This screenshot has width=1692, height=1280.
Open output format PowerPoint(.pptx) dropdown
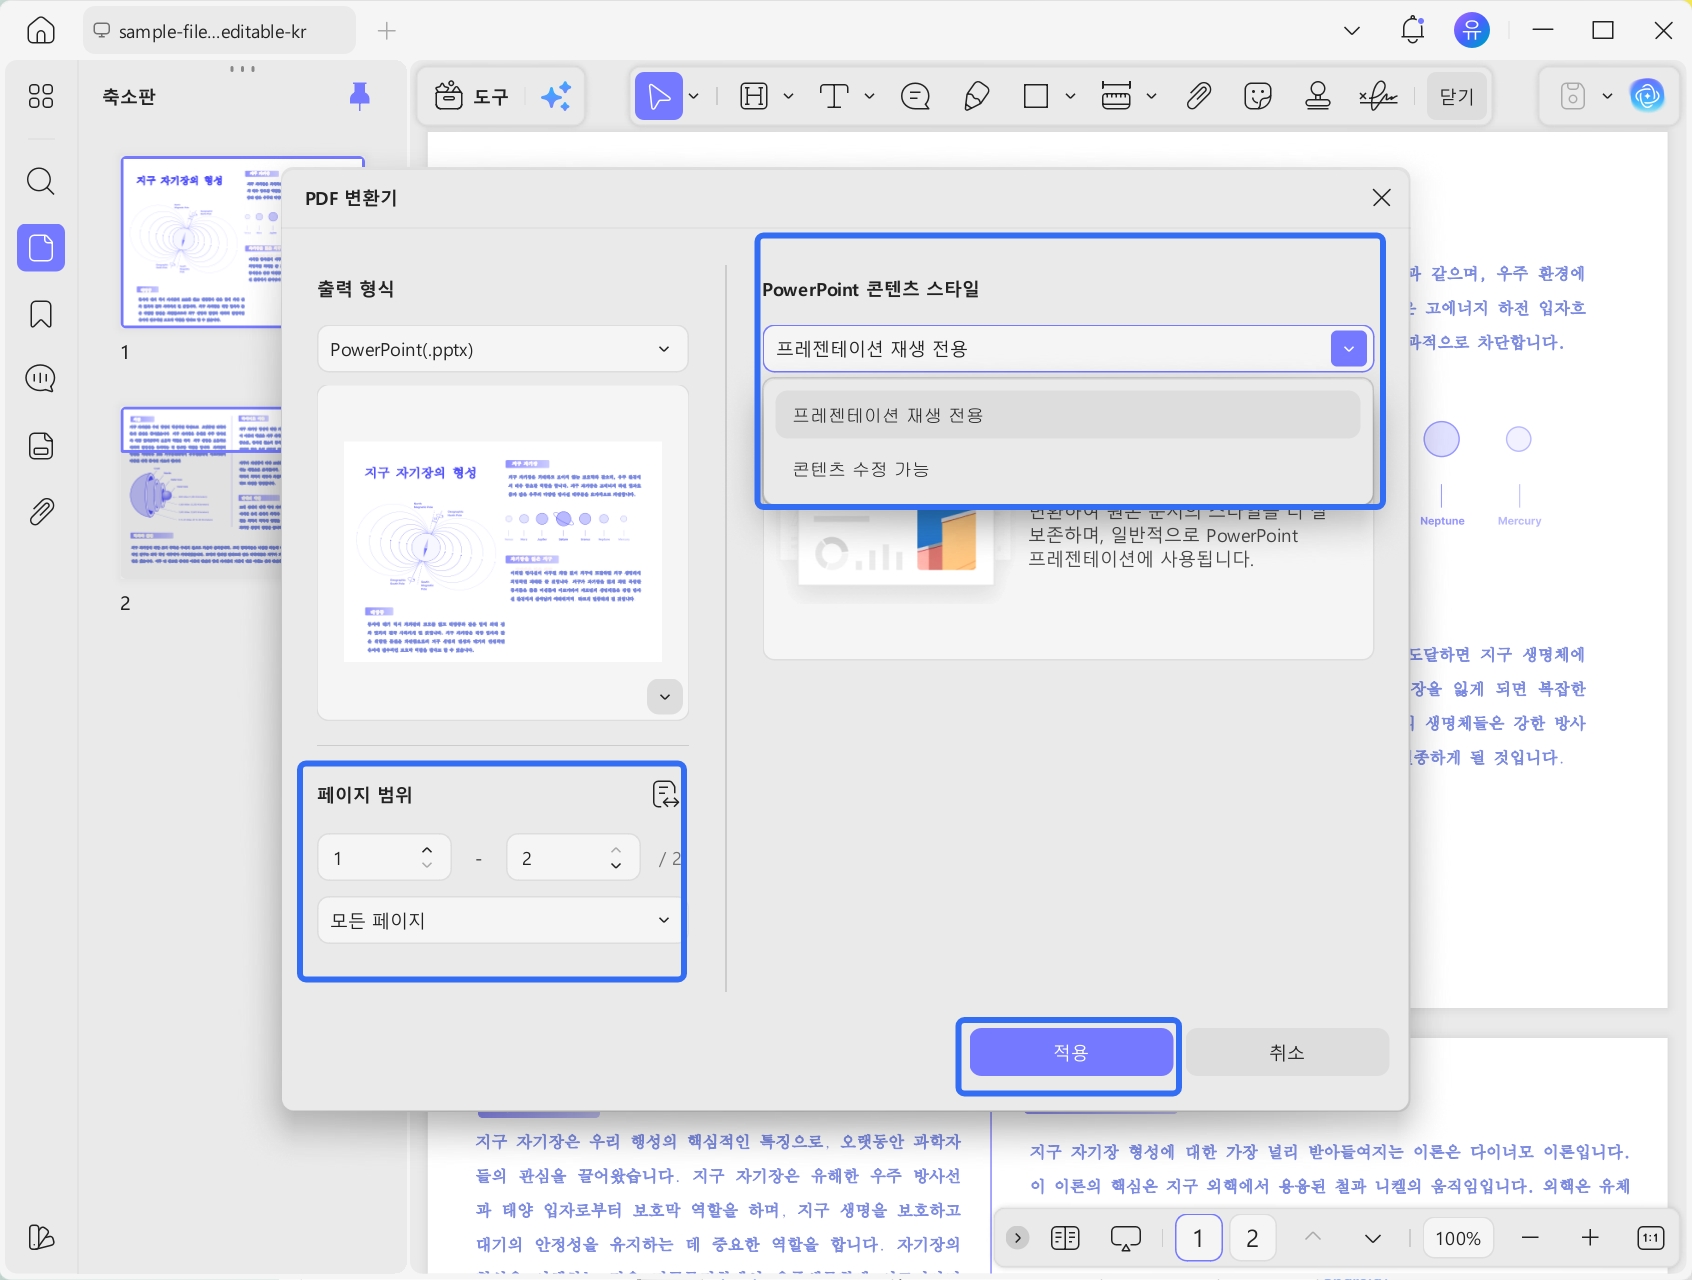point(502,349)
